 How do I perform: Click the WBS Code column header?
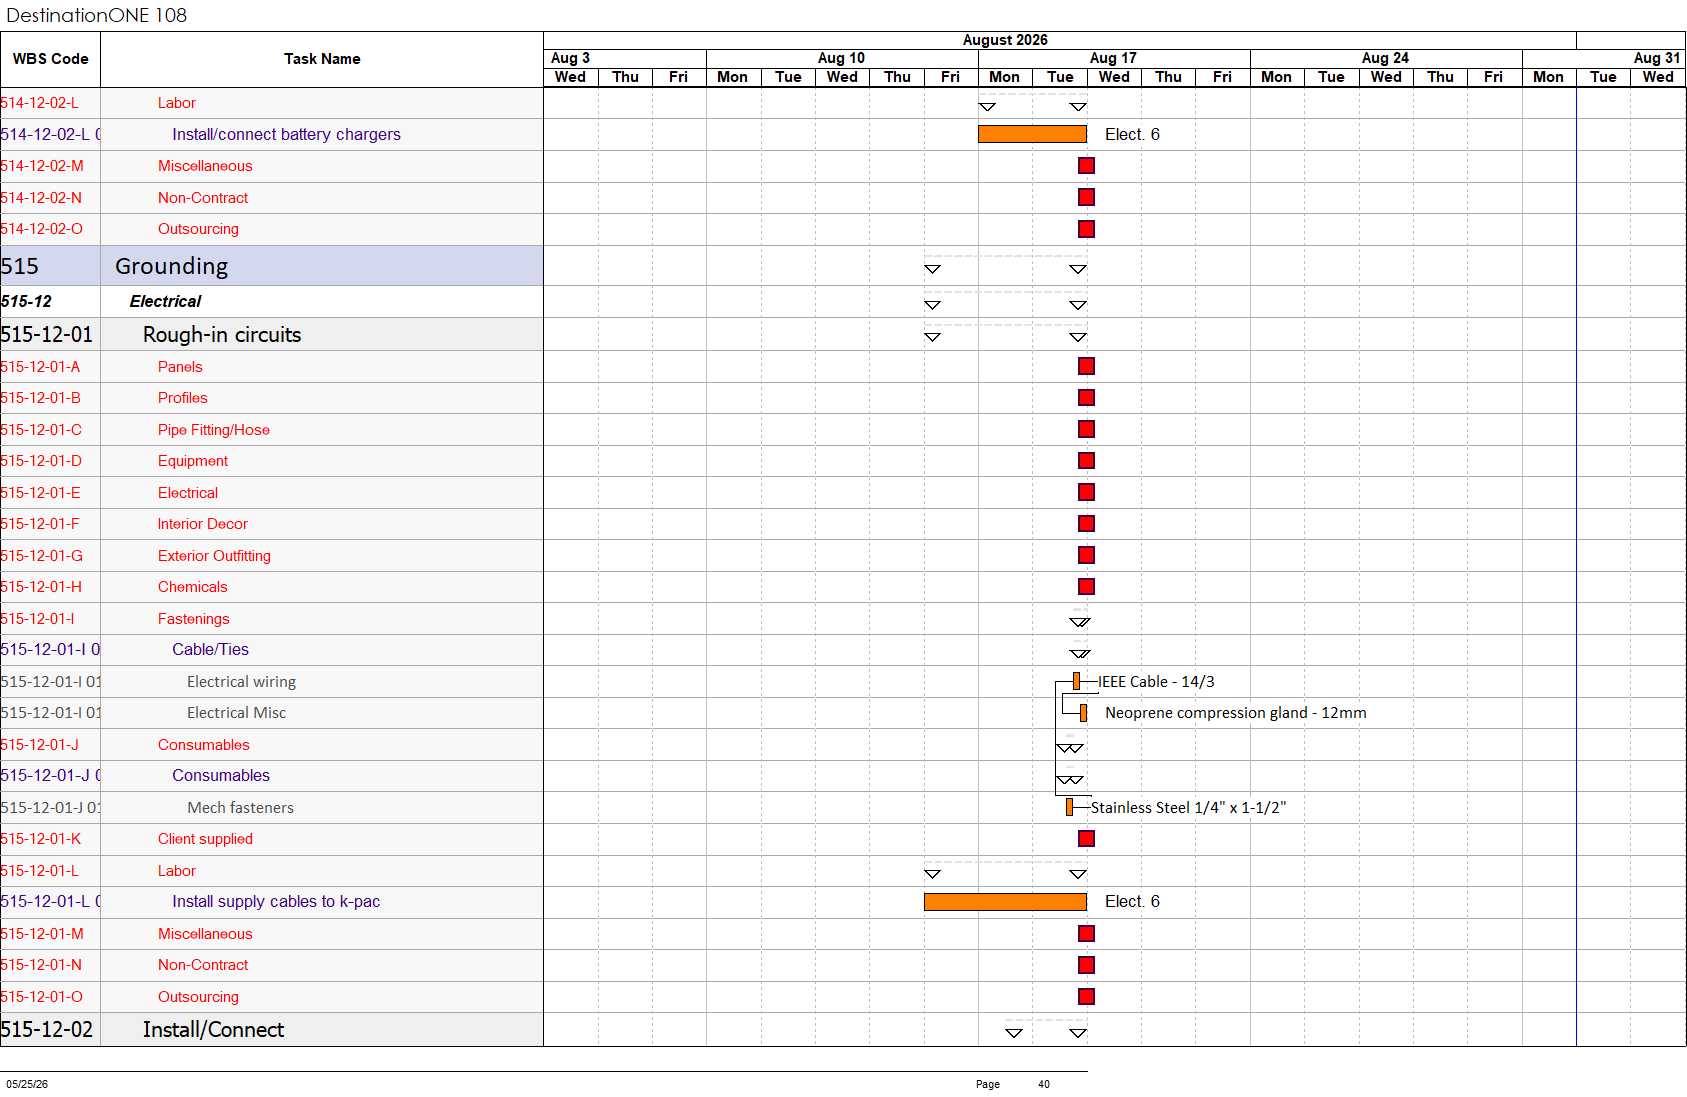[50, 59]
